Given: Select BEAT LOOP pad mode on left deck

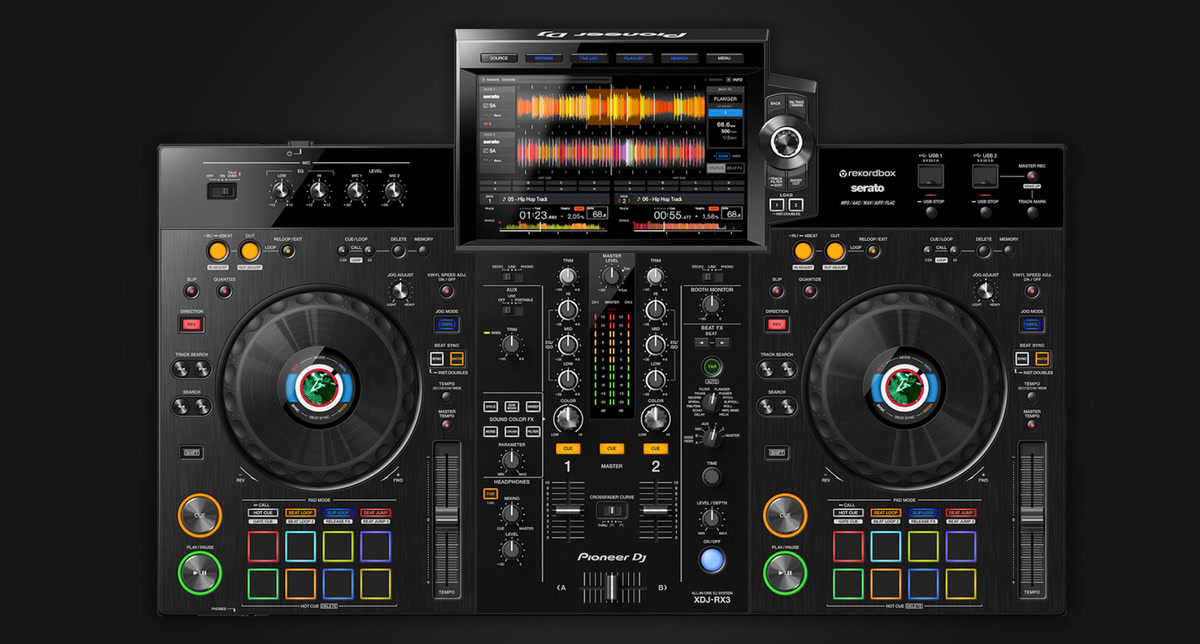Looking at the screenshot, I should coord(300,512).
